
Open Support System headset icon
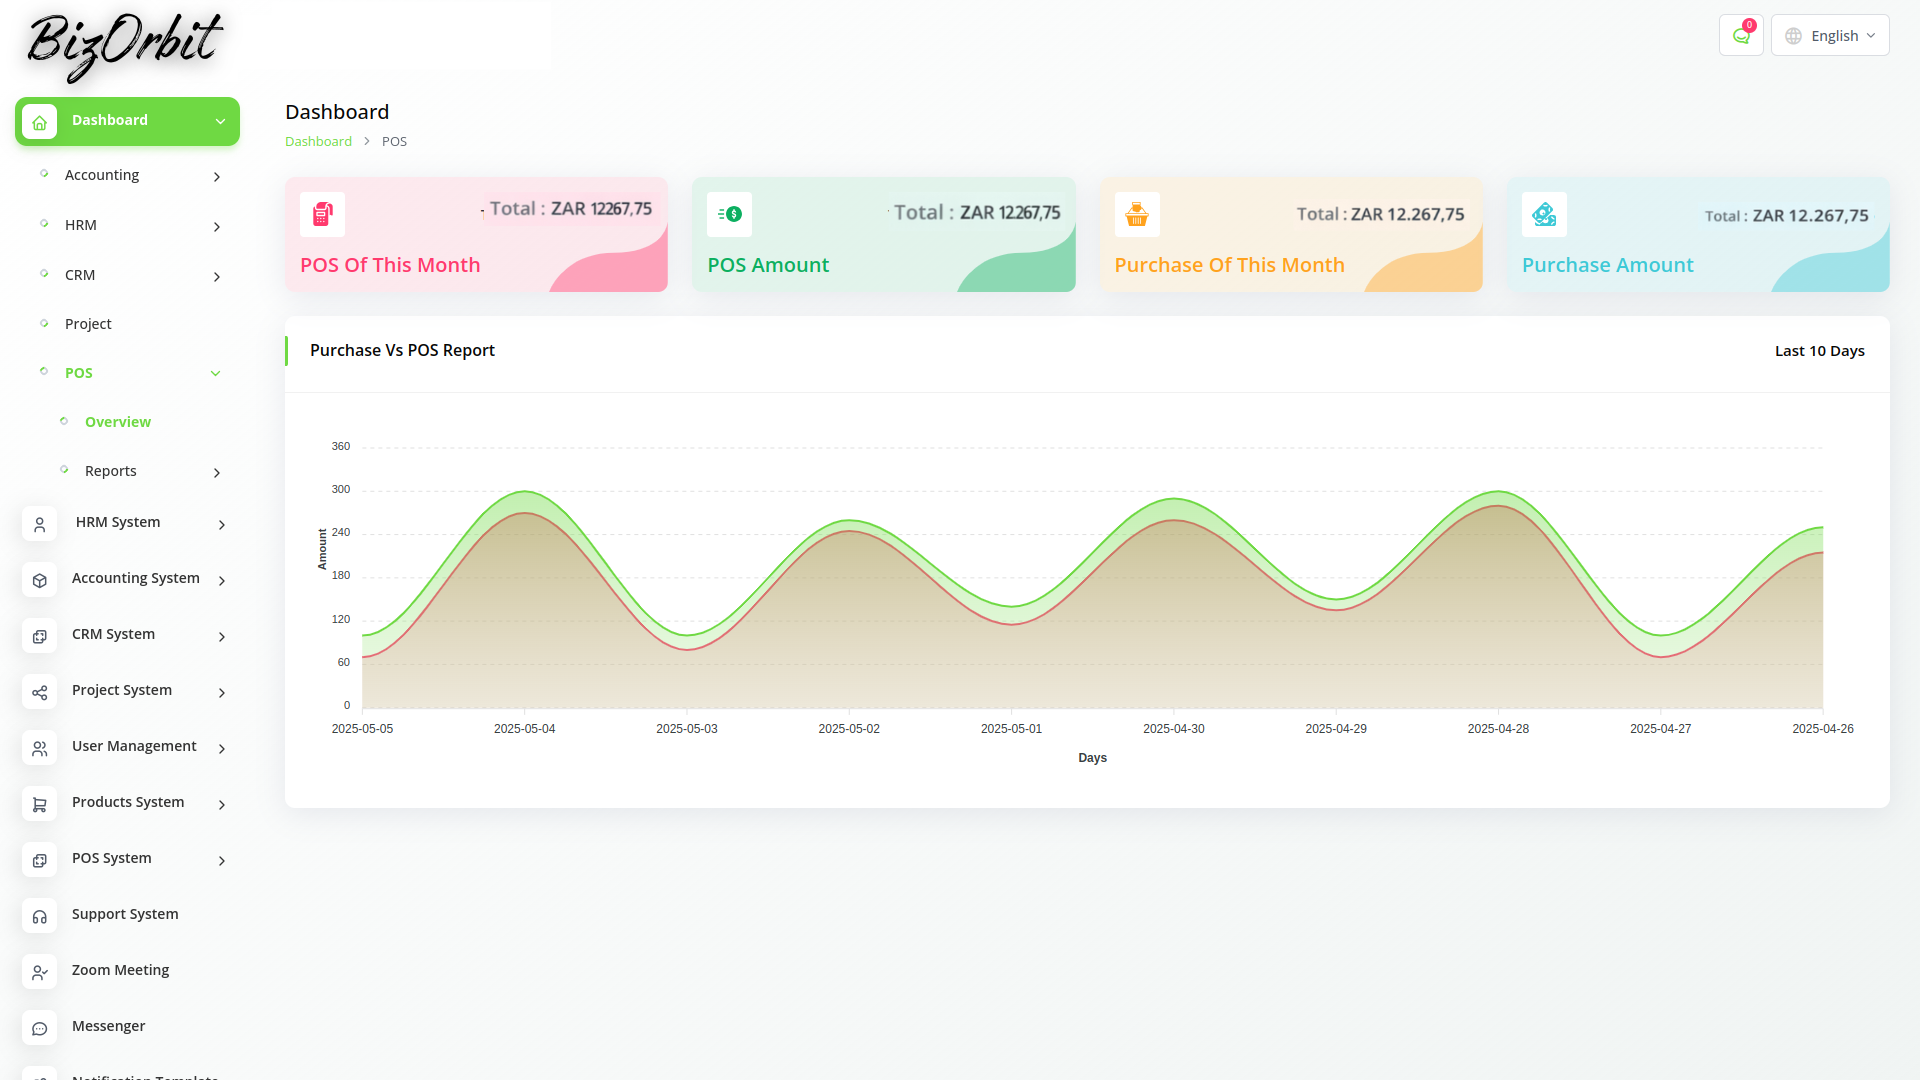[40, 915]
